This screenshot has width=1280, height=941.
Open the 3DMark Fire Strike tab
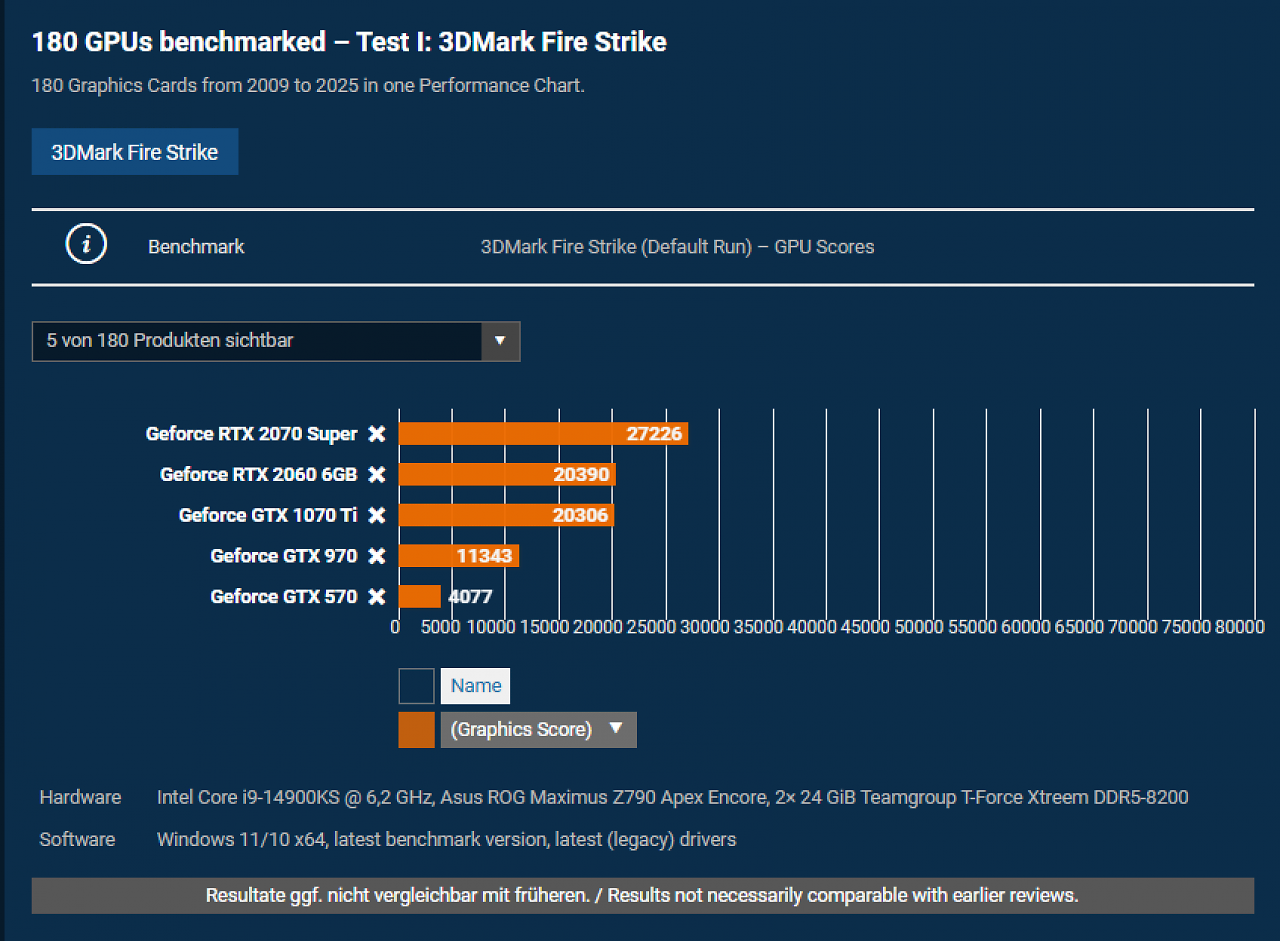click(135, 152)
